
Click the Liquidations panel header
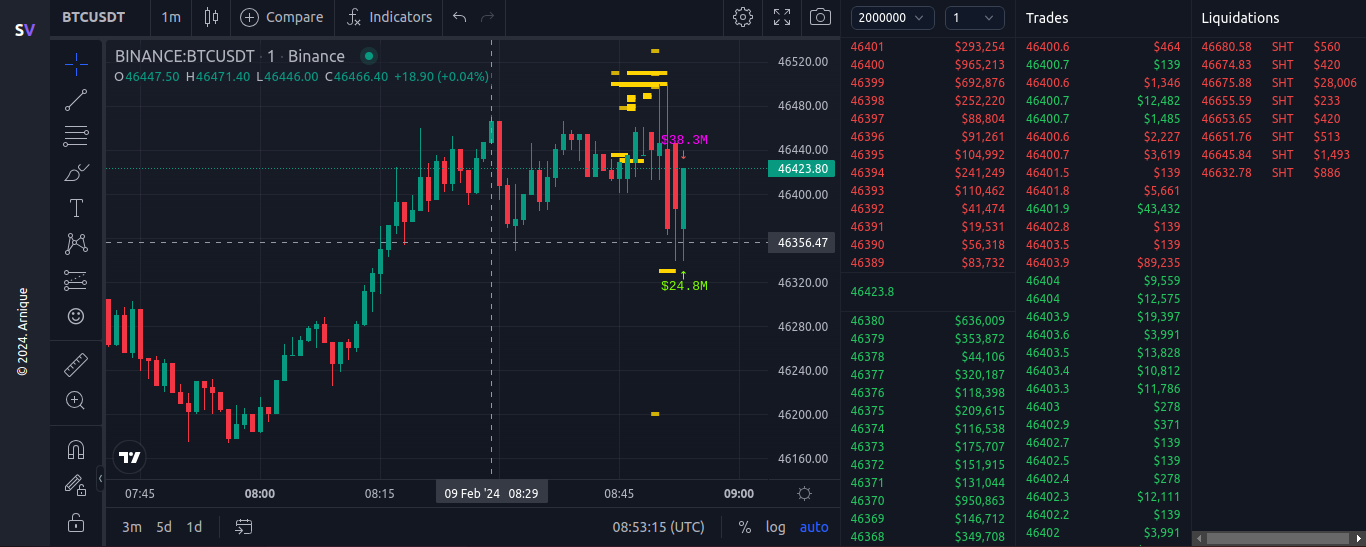tap(1240, 18)
